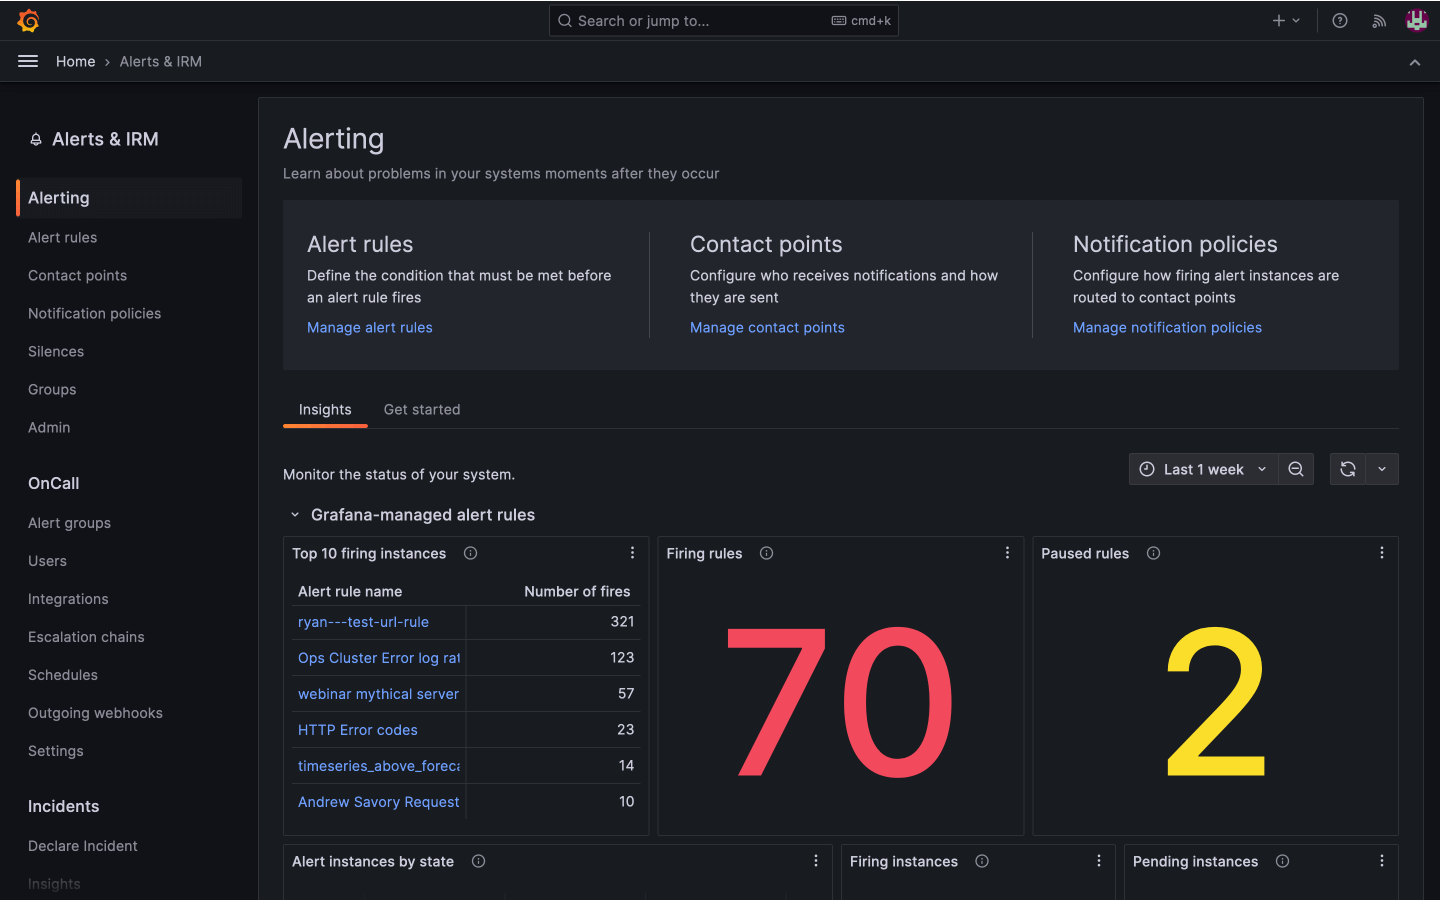Click the orange Alerting active indicator bar
This screenshot has height=900, width=1440.
click(16, 197)
